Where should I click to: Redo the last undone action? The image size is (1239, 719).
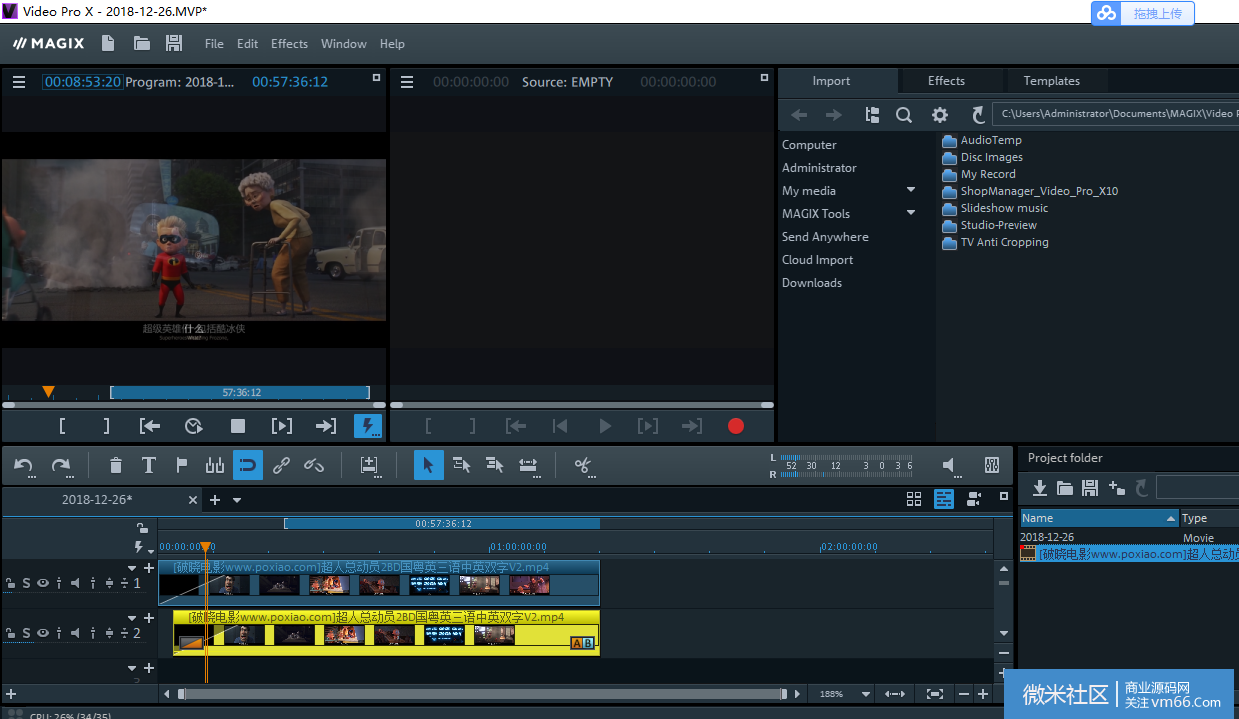61,465
